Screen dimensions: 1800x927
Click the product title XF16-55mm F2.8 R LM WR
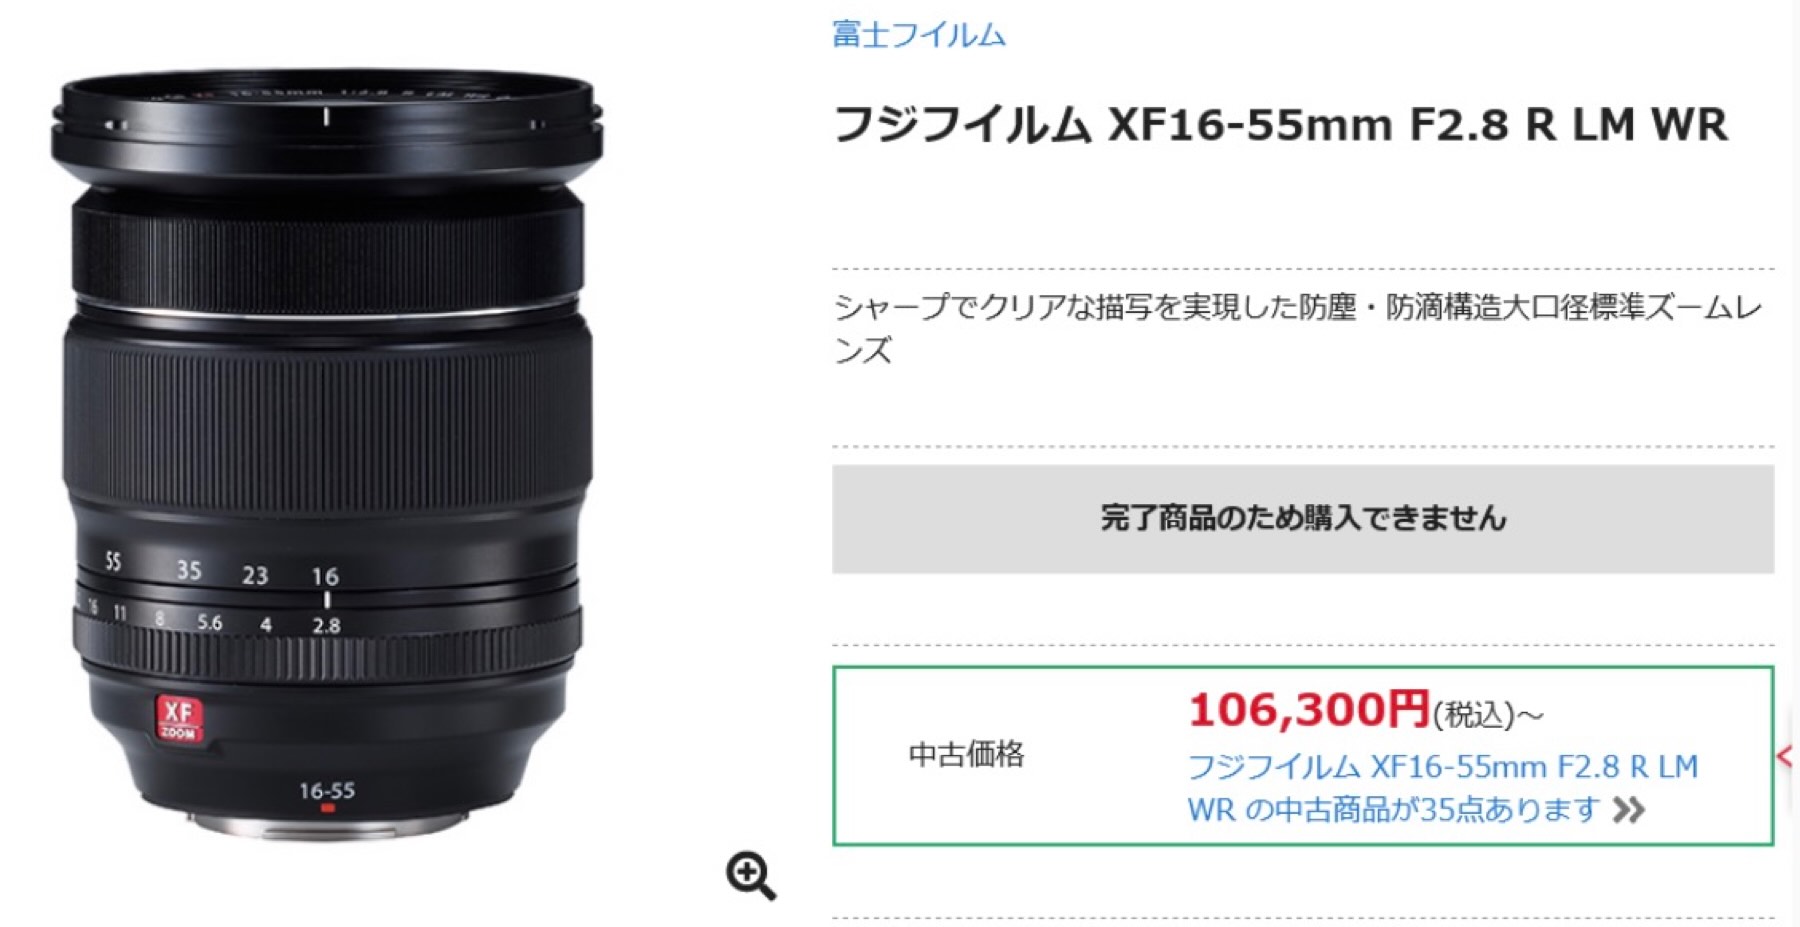point(1280,125)
